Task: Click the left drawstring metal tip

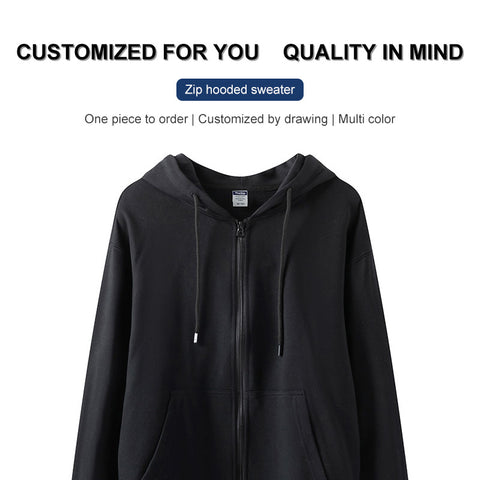Action: point(195,336)
